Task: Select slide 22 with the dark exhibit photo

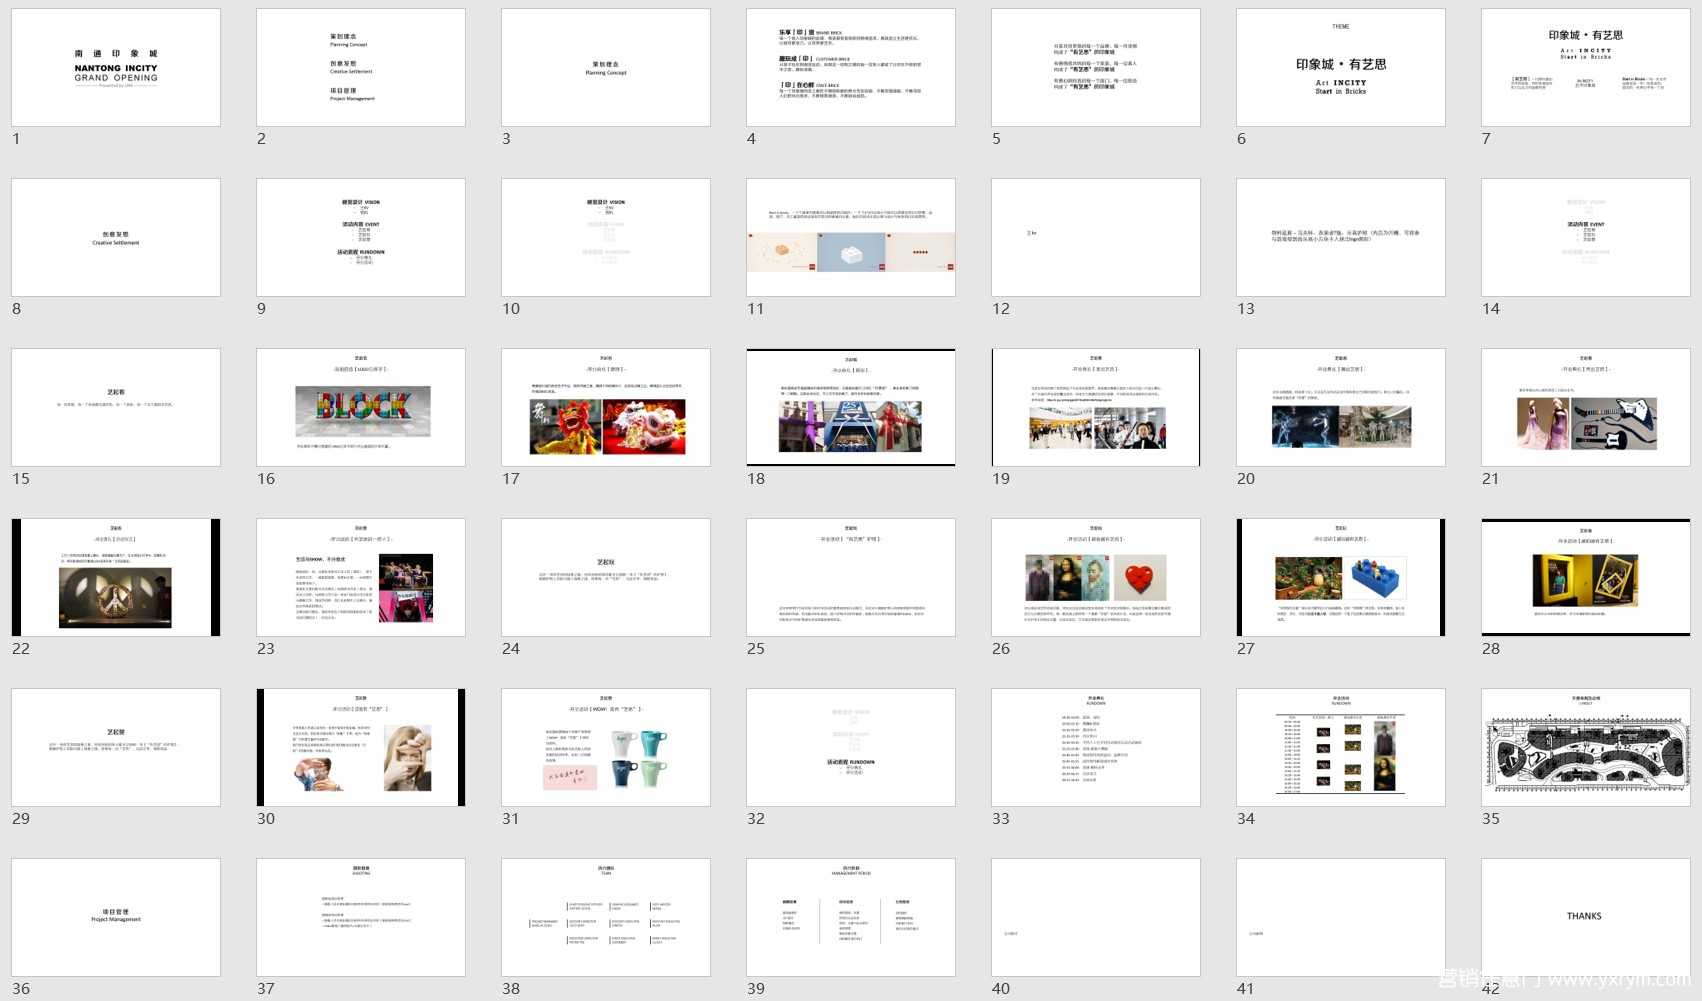Action: click(x=116, y=578)
